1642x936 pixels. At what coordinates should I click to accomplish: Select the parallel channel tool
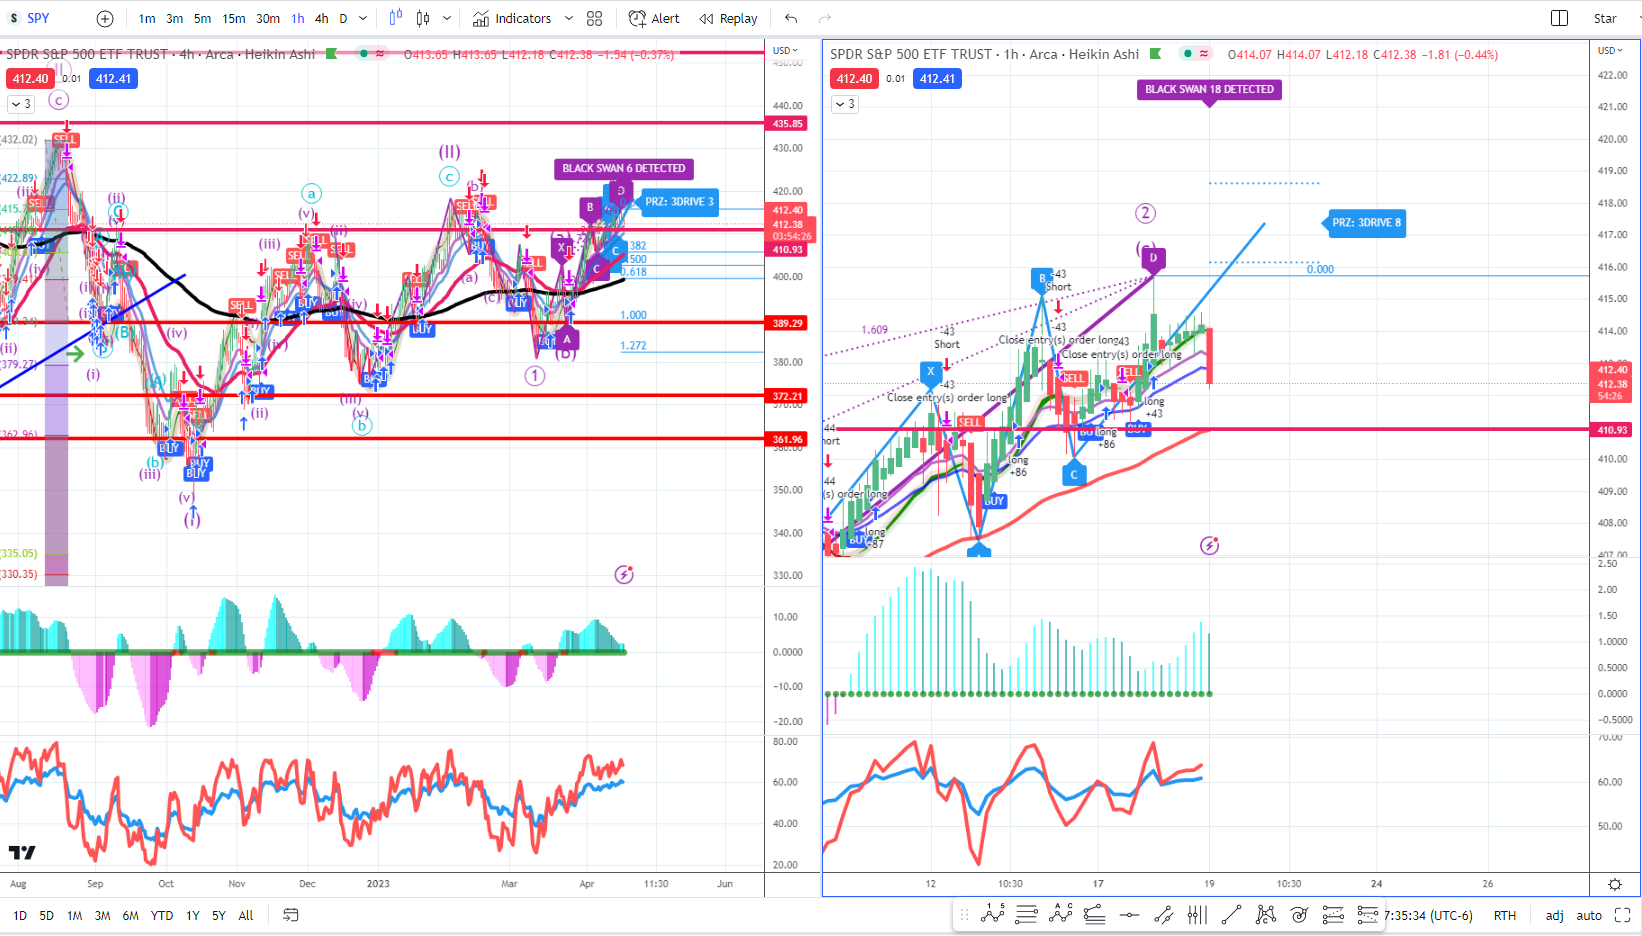(x=1163, y=914)
